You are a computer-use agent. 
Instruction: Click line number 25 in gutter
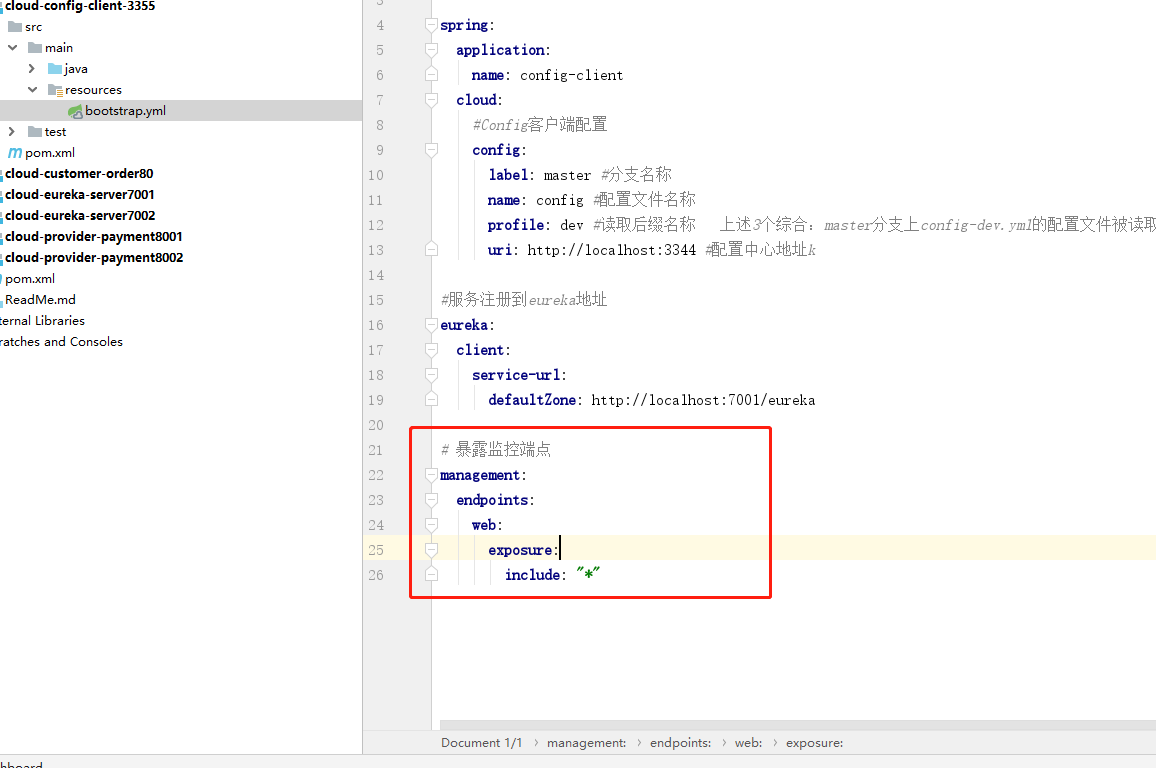[376, 551]
